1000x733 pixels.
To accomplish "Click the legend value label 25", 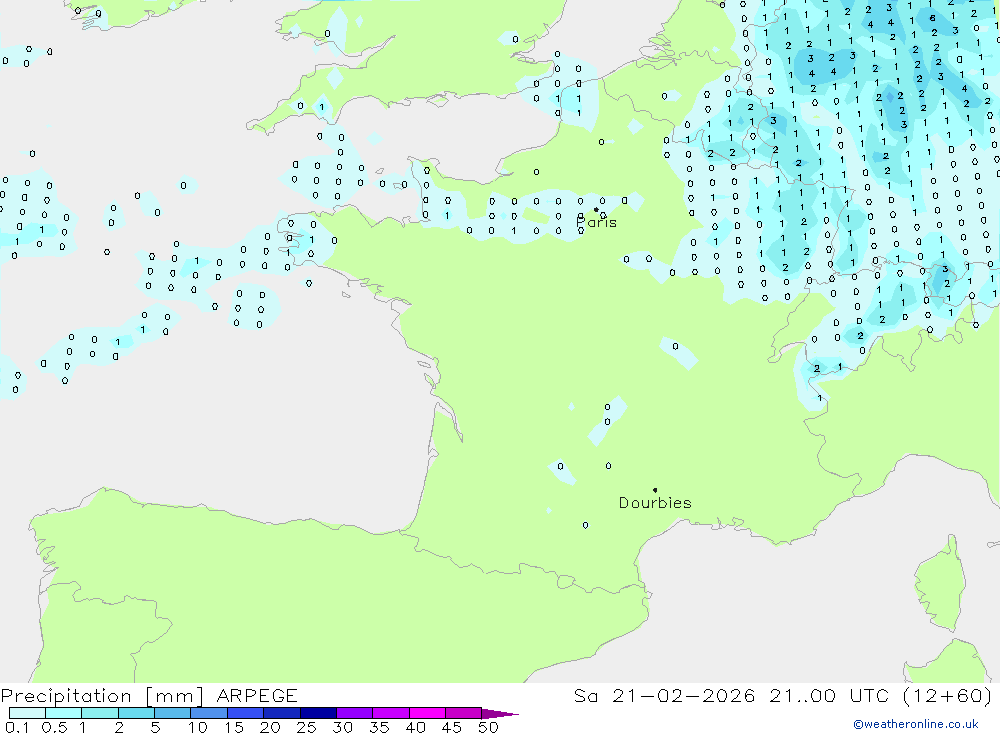I will [307, 727].
